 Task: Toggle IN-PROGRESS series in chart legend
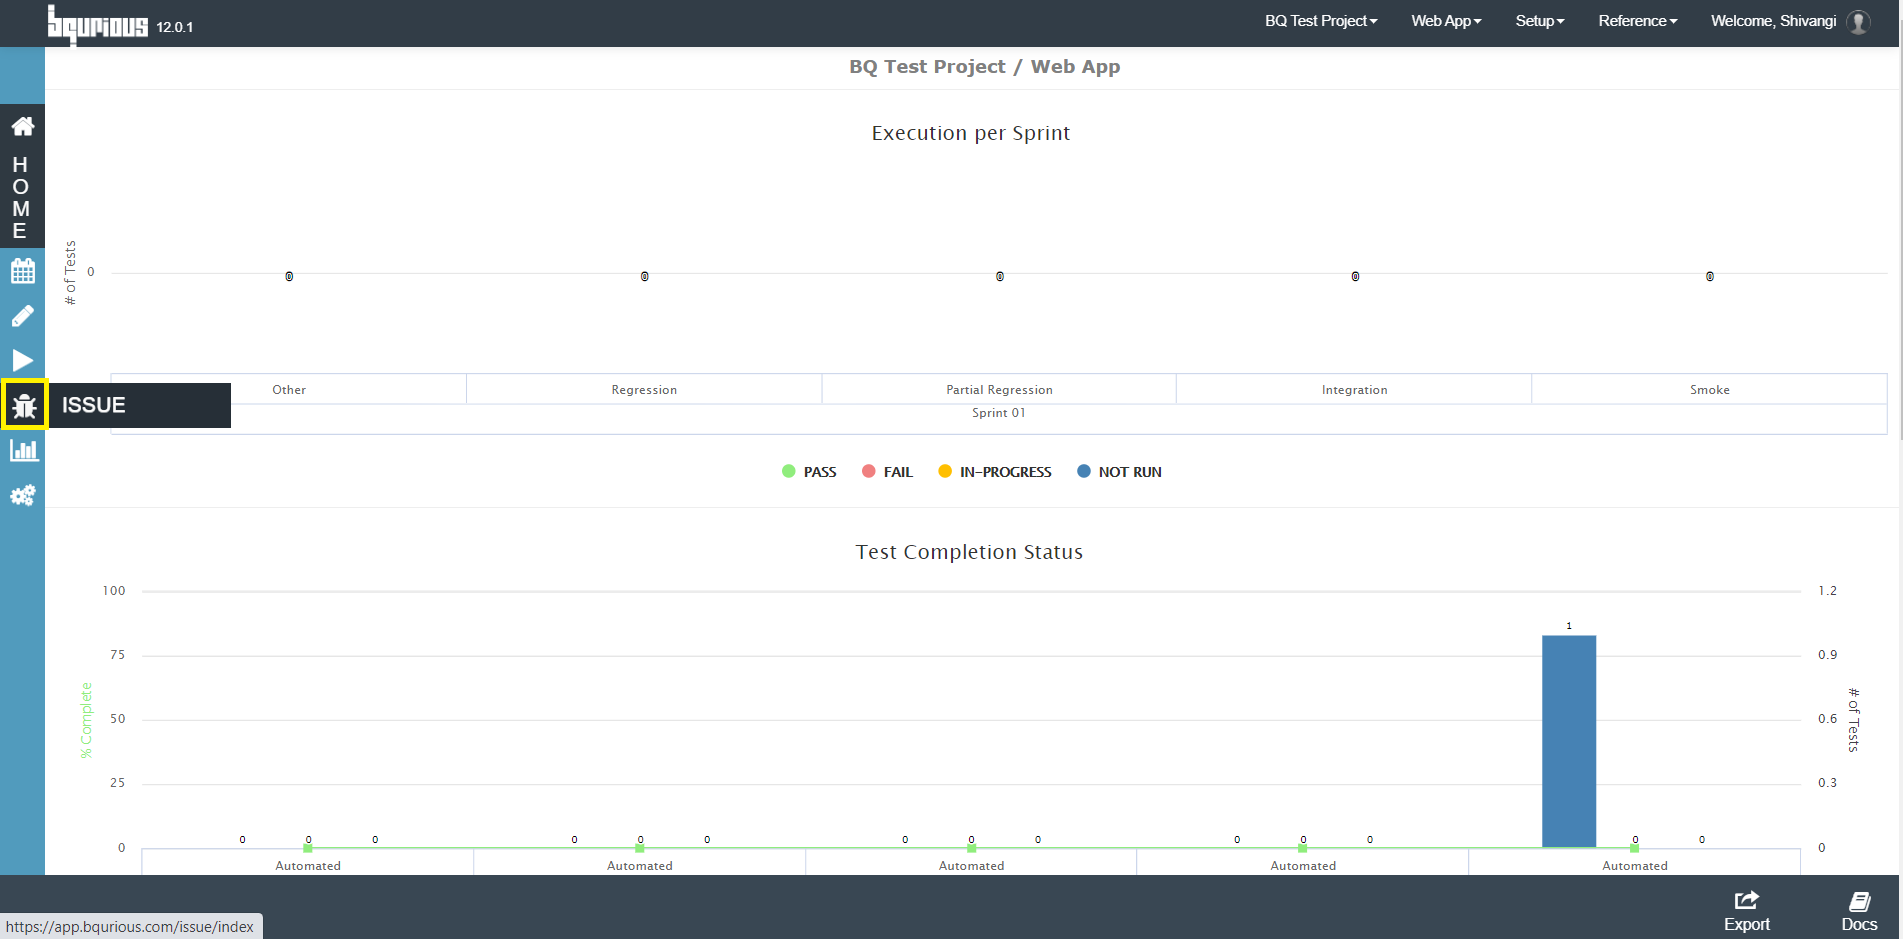[995, 472]
